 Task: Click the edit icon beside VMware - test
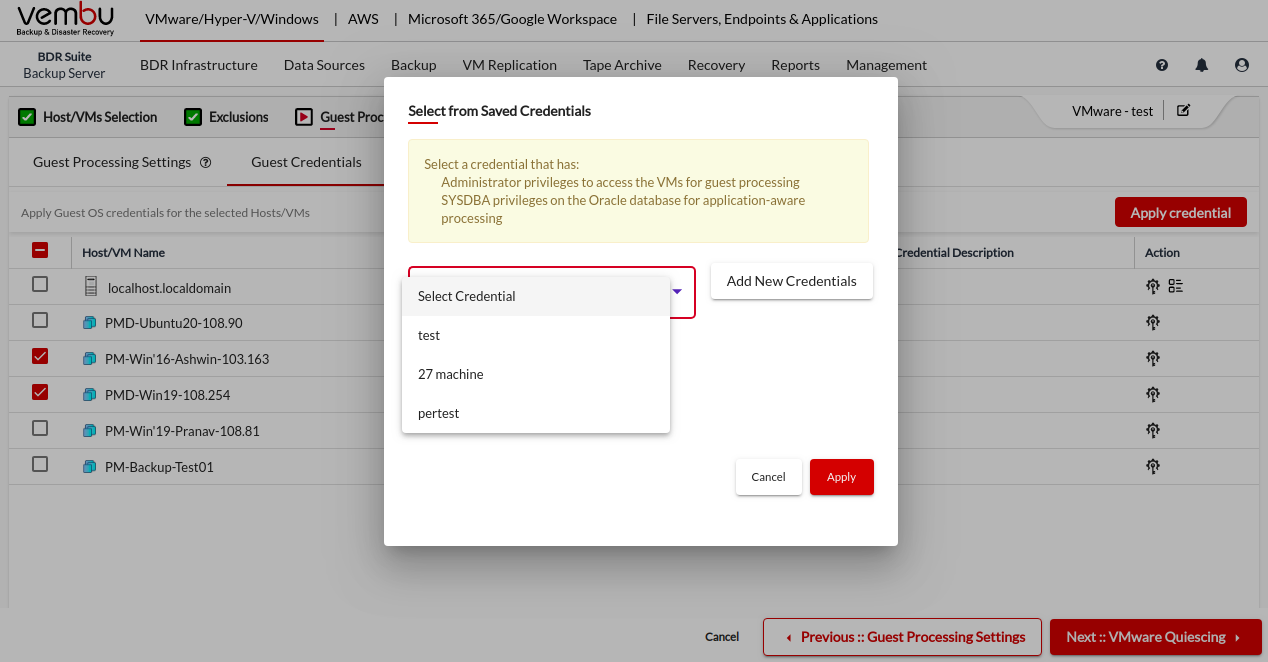tap(1184, 111)
